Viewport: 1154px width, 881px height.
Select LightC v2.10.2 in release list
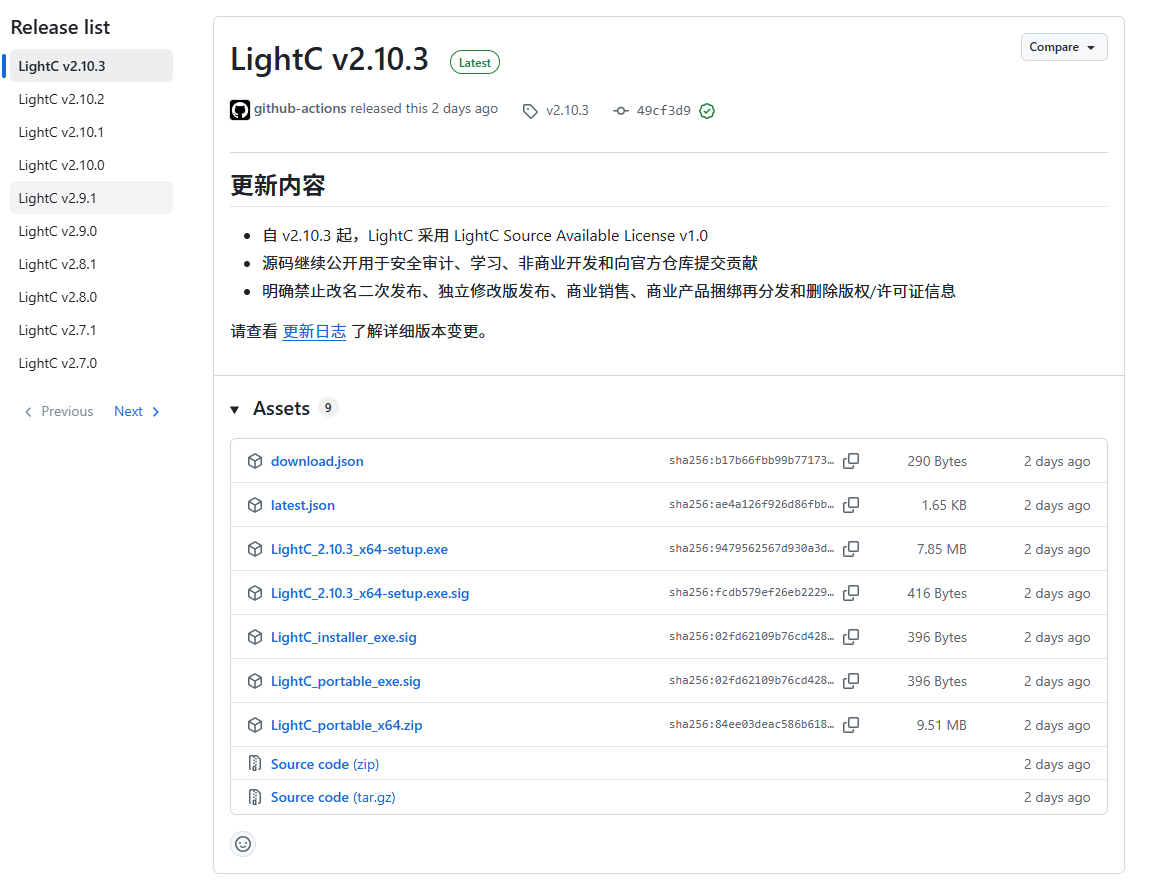[x=91, y=99]
